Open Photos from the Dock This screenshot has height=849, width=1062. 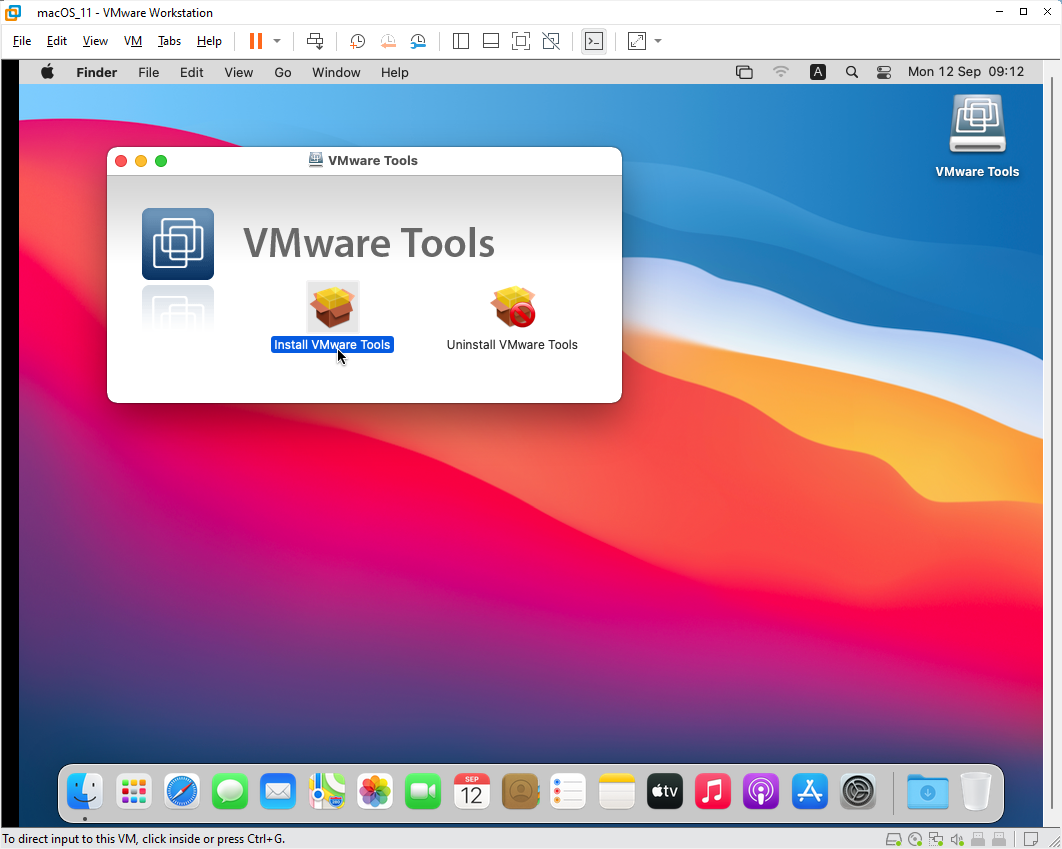tap(375, 791)
